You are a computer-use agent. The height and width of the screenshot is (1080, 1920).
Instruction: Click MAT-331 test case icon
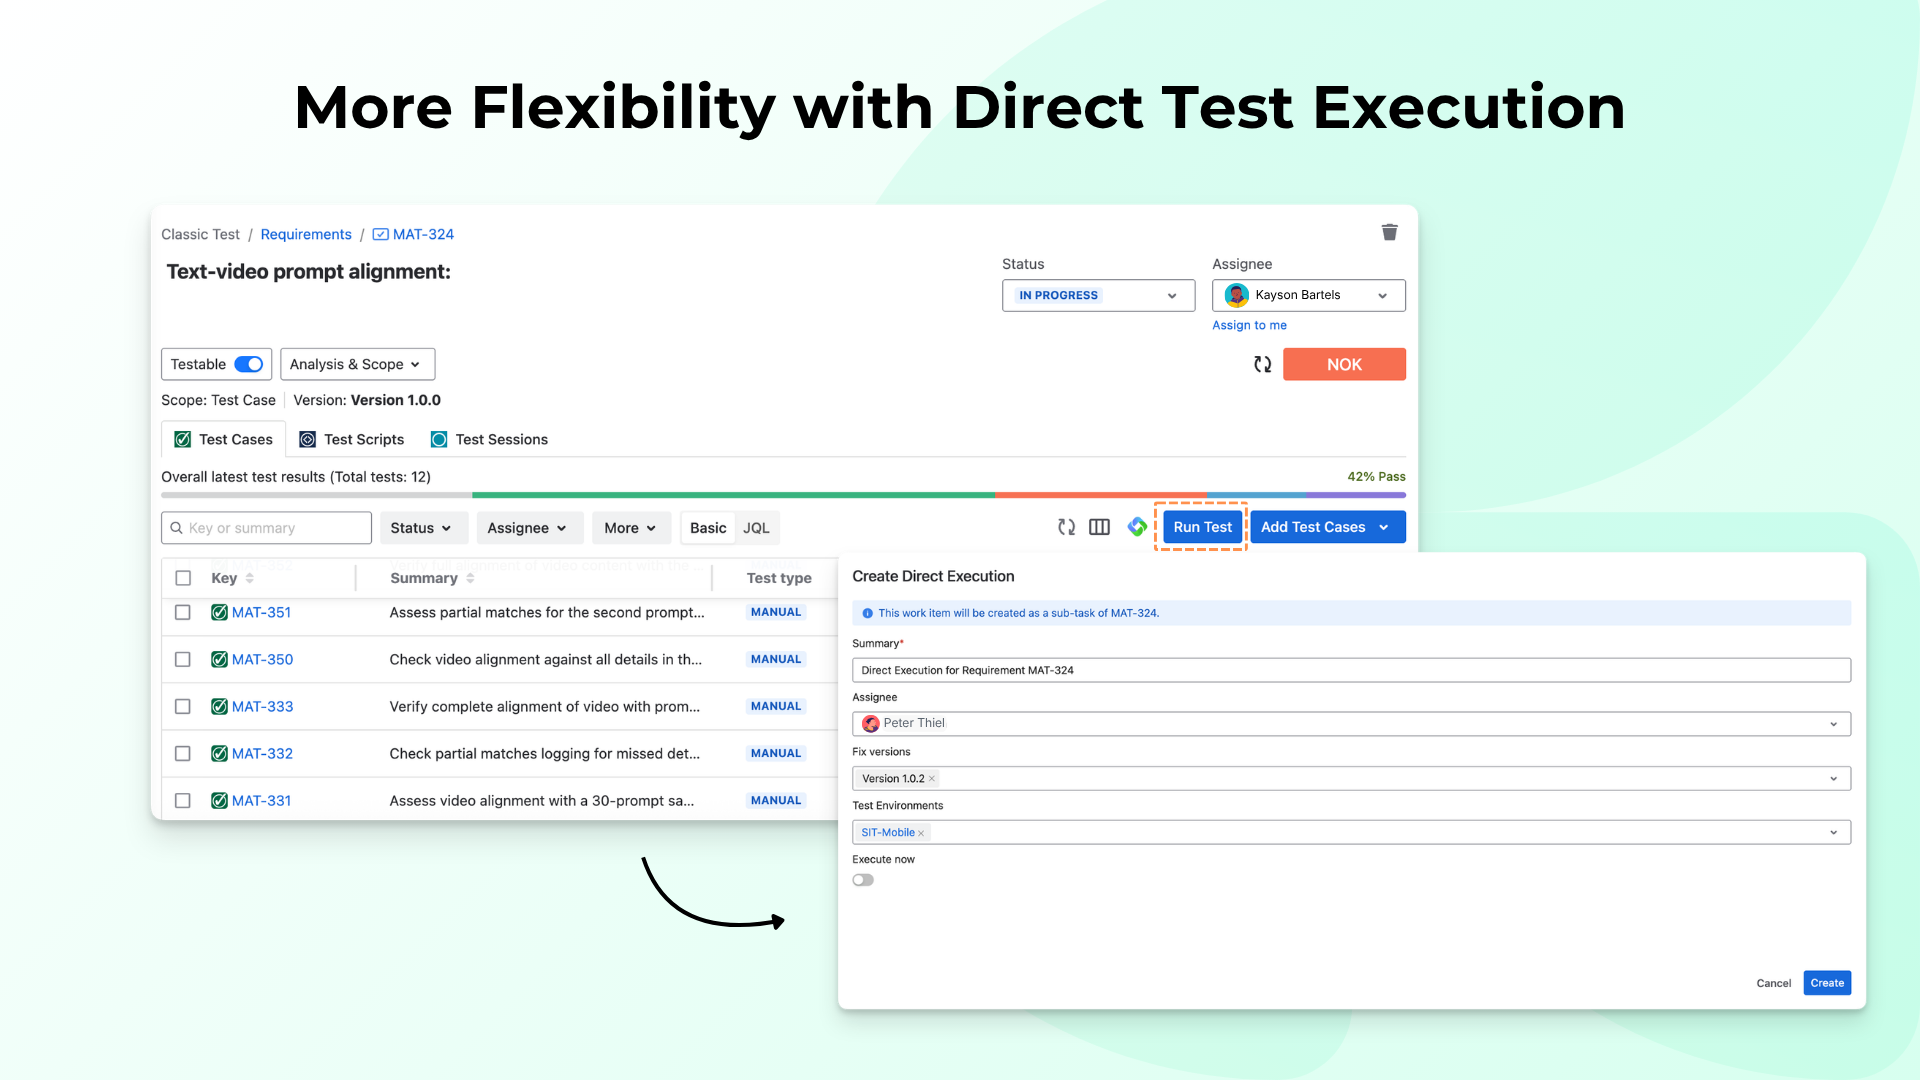coord(219,800)
